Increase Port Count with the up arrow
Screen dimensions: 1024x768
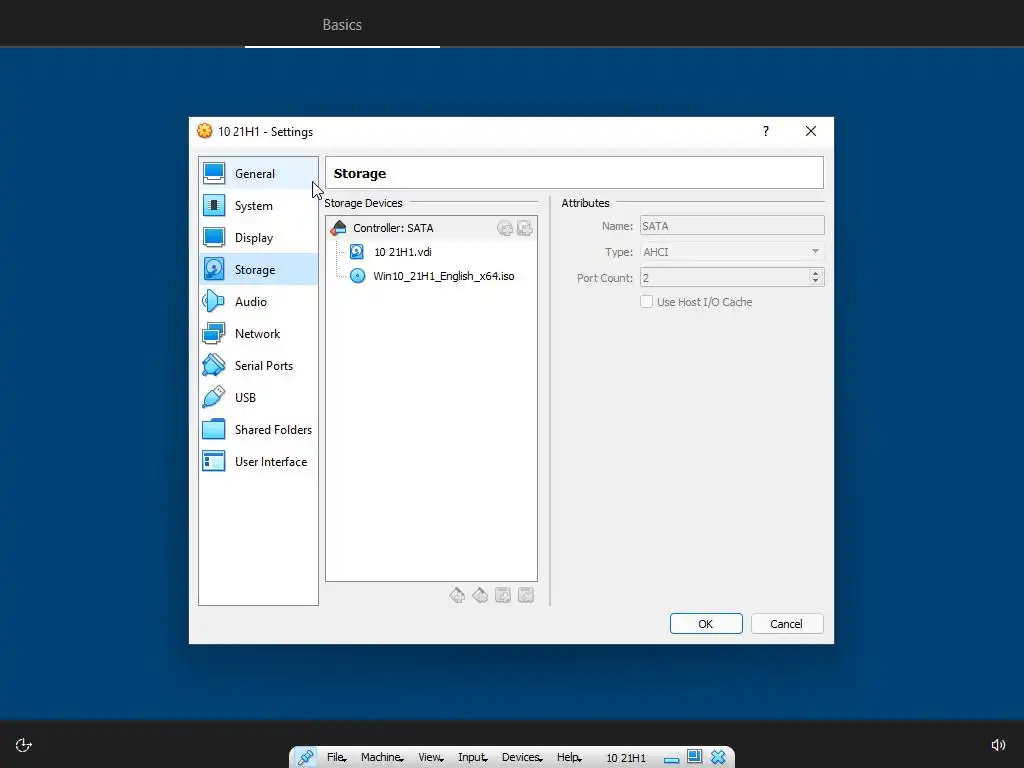pos(816,273)
